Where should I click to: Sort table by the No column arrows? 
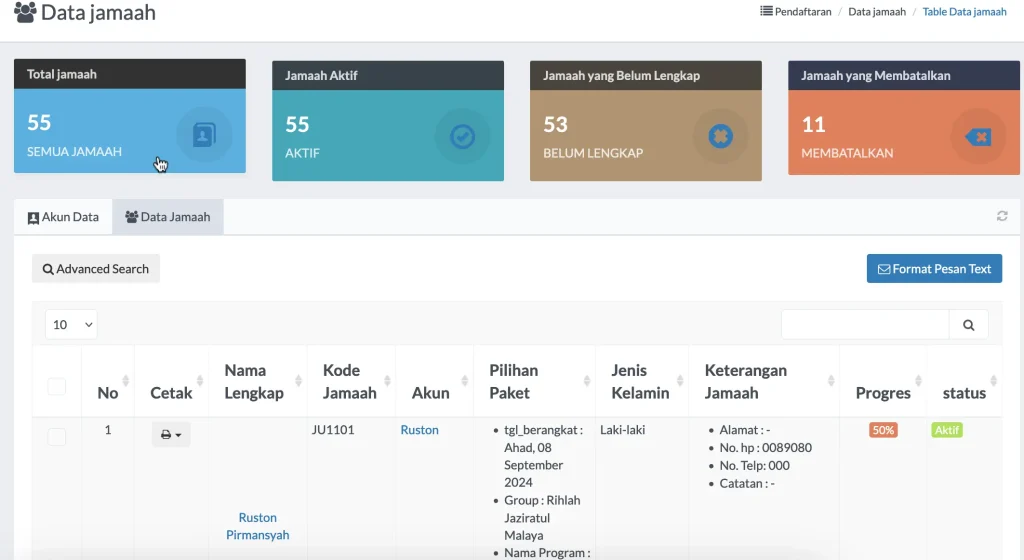pos(125,381)
